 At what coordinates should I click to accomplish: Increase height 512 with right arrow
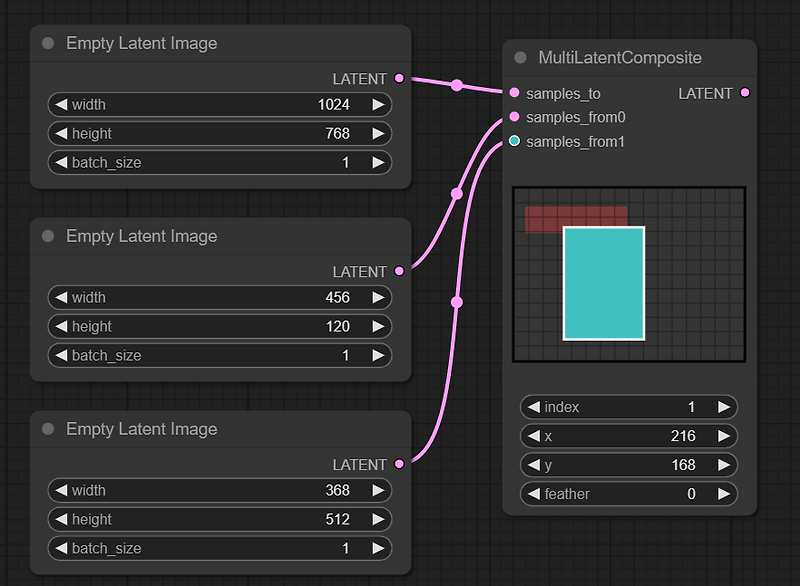point(378,519)
